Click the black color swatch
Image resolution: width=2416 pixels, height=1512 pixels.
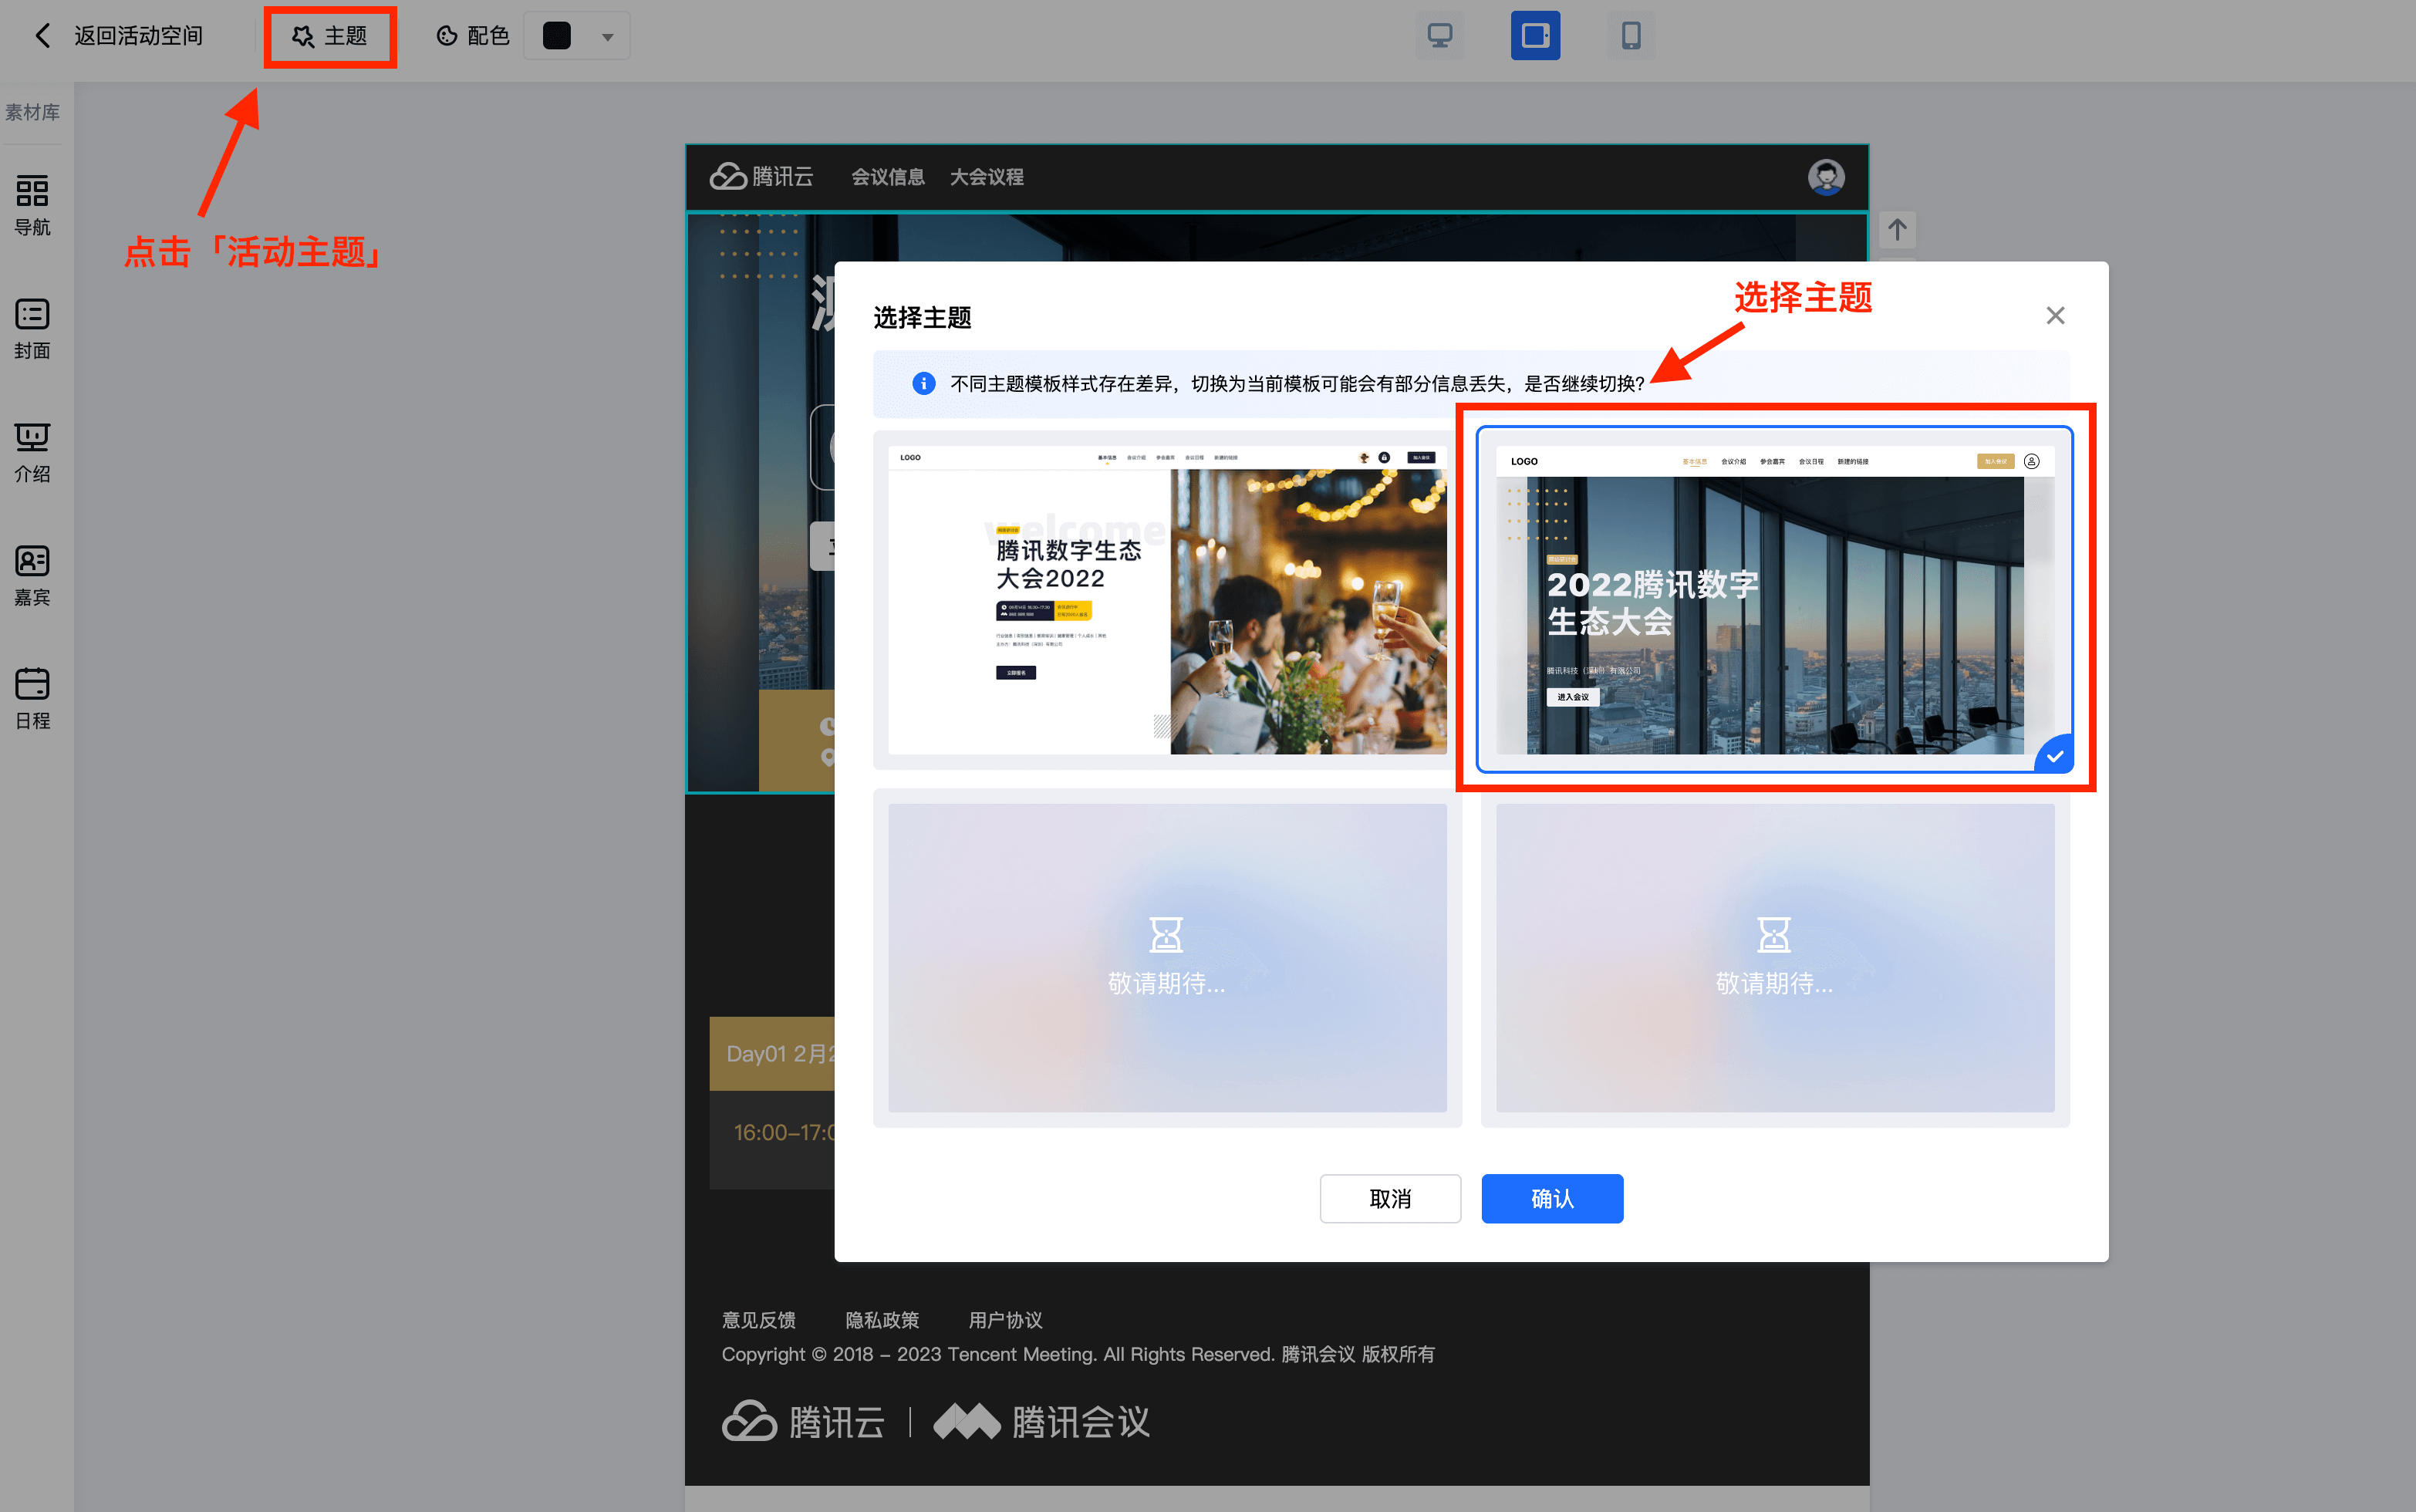556,36
